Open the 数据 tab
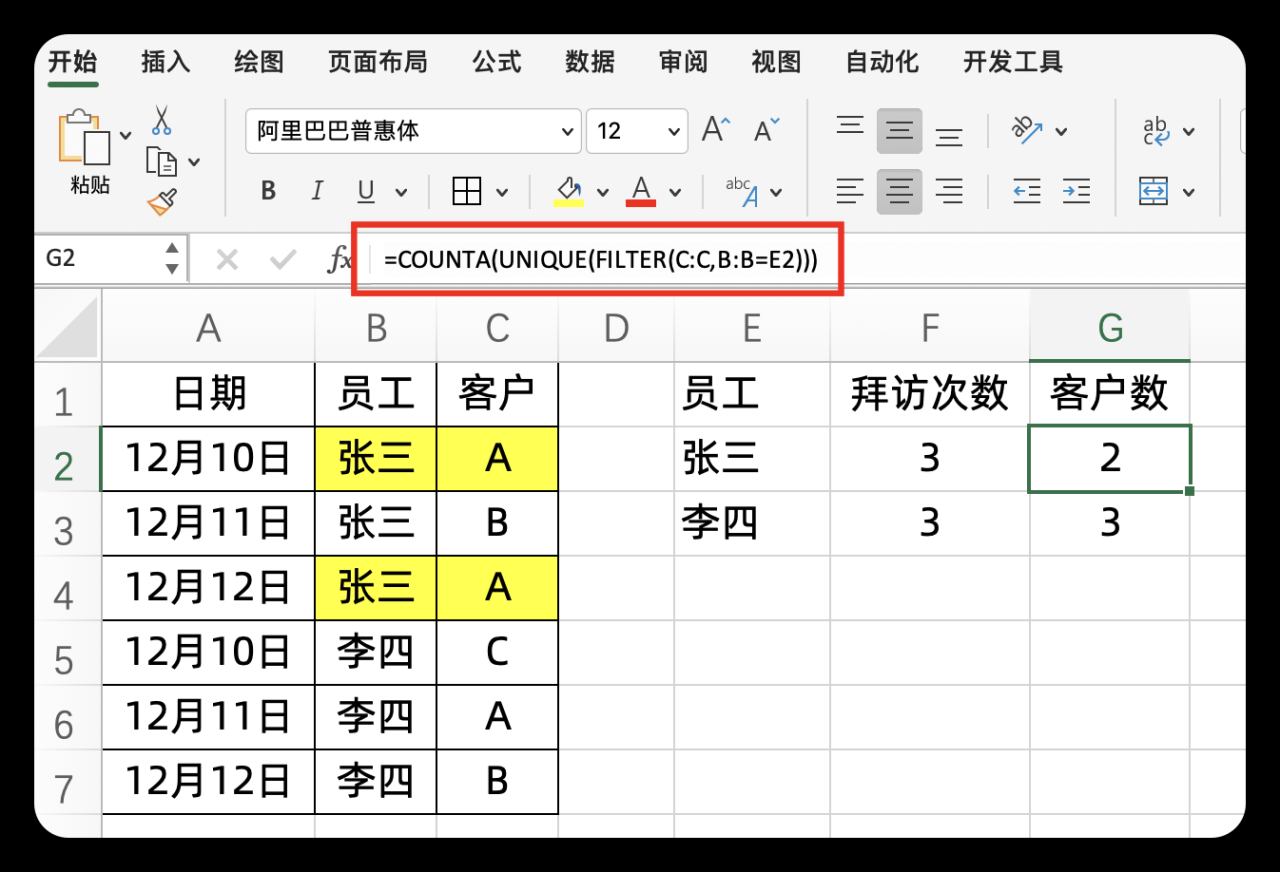The image size is (1280, 872). click(x=590, y=62)
